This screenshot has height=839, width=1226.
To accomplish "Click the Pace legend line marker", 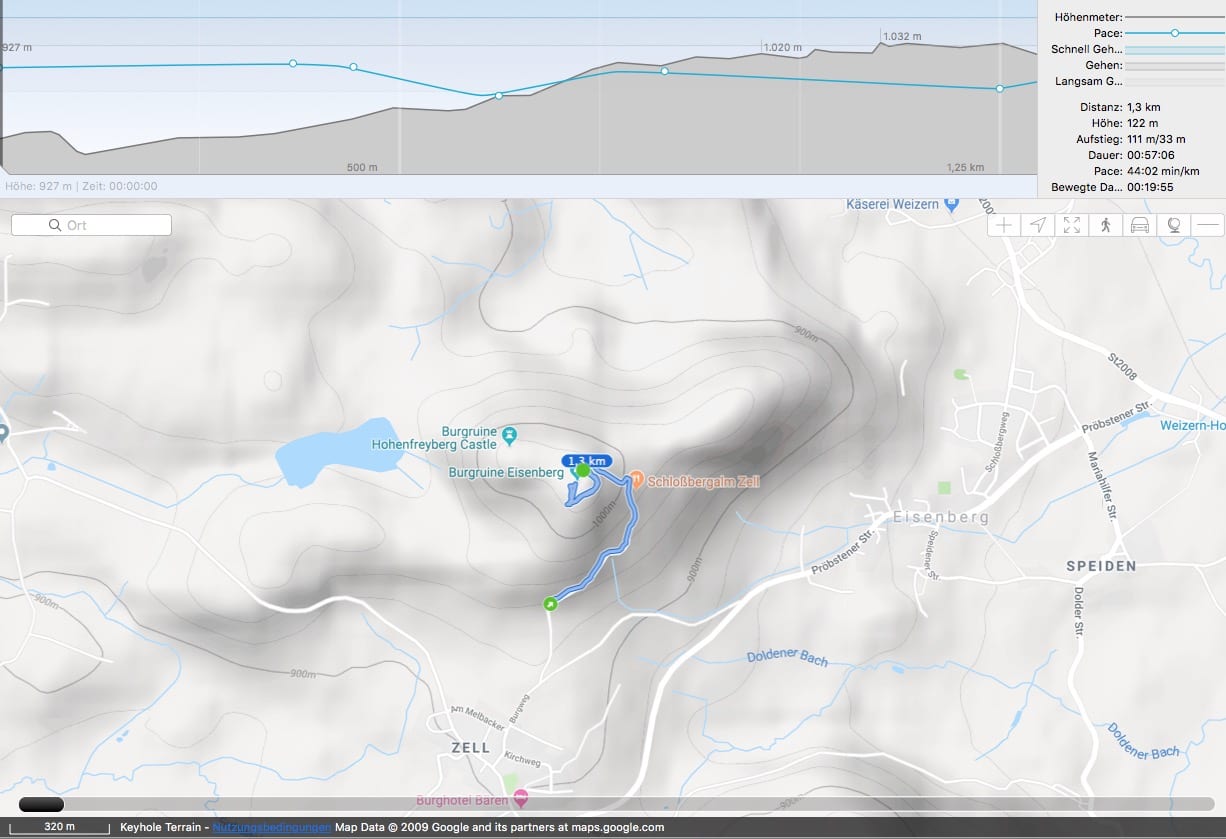I will tap(1174, 33).
